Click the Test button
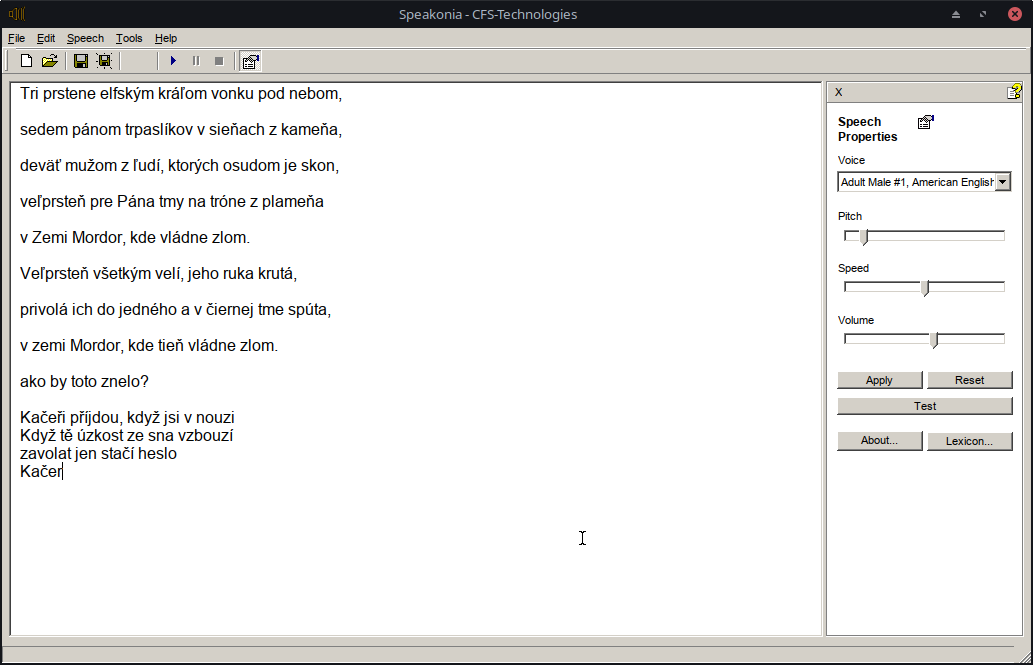The height and width of the screenshot is (665, 1033). (925, 406)
